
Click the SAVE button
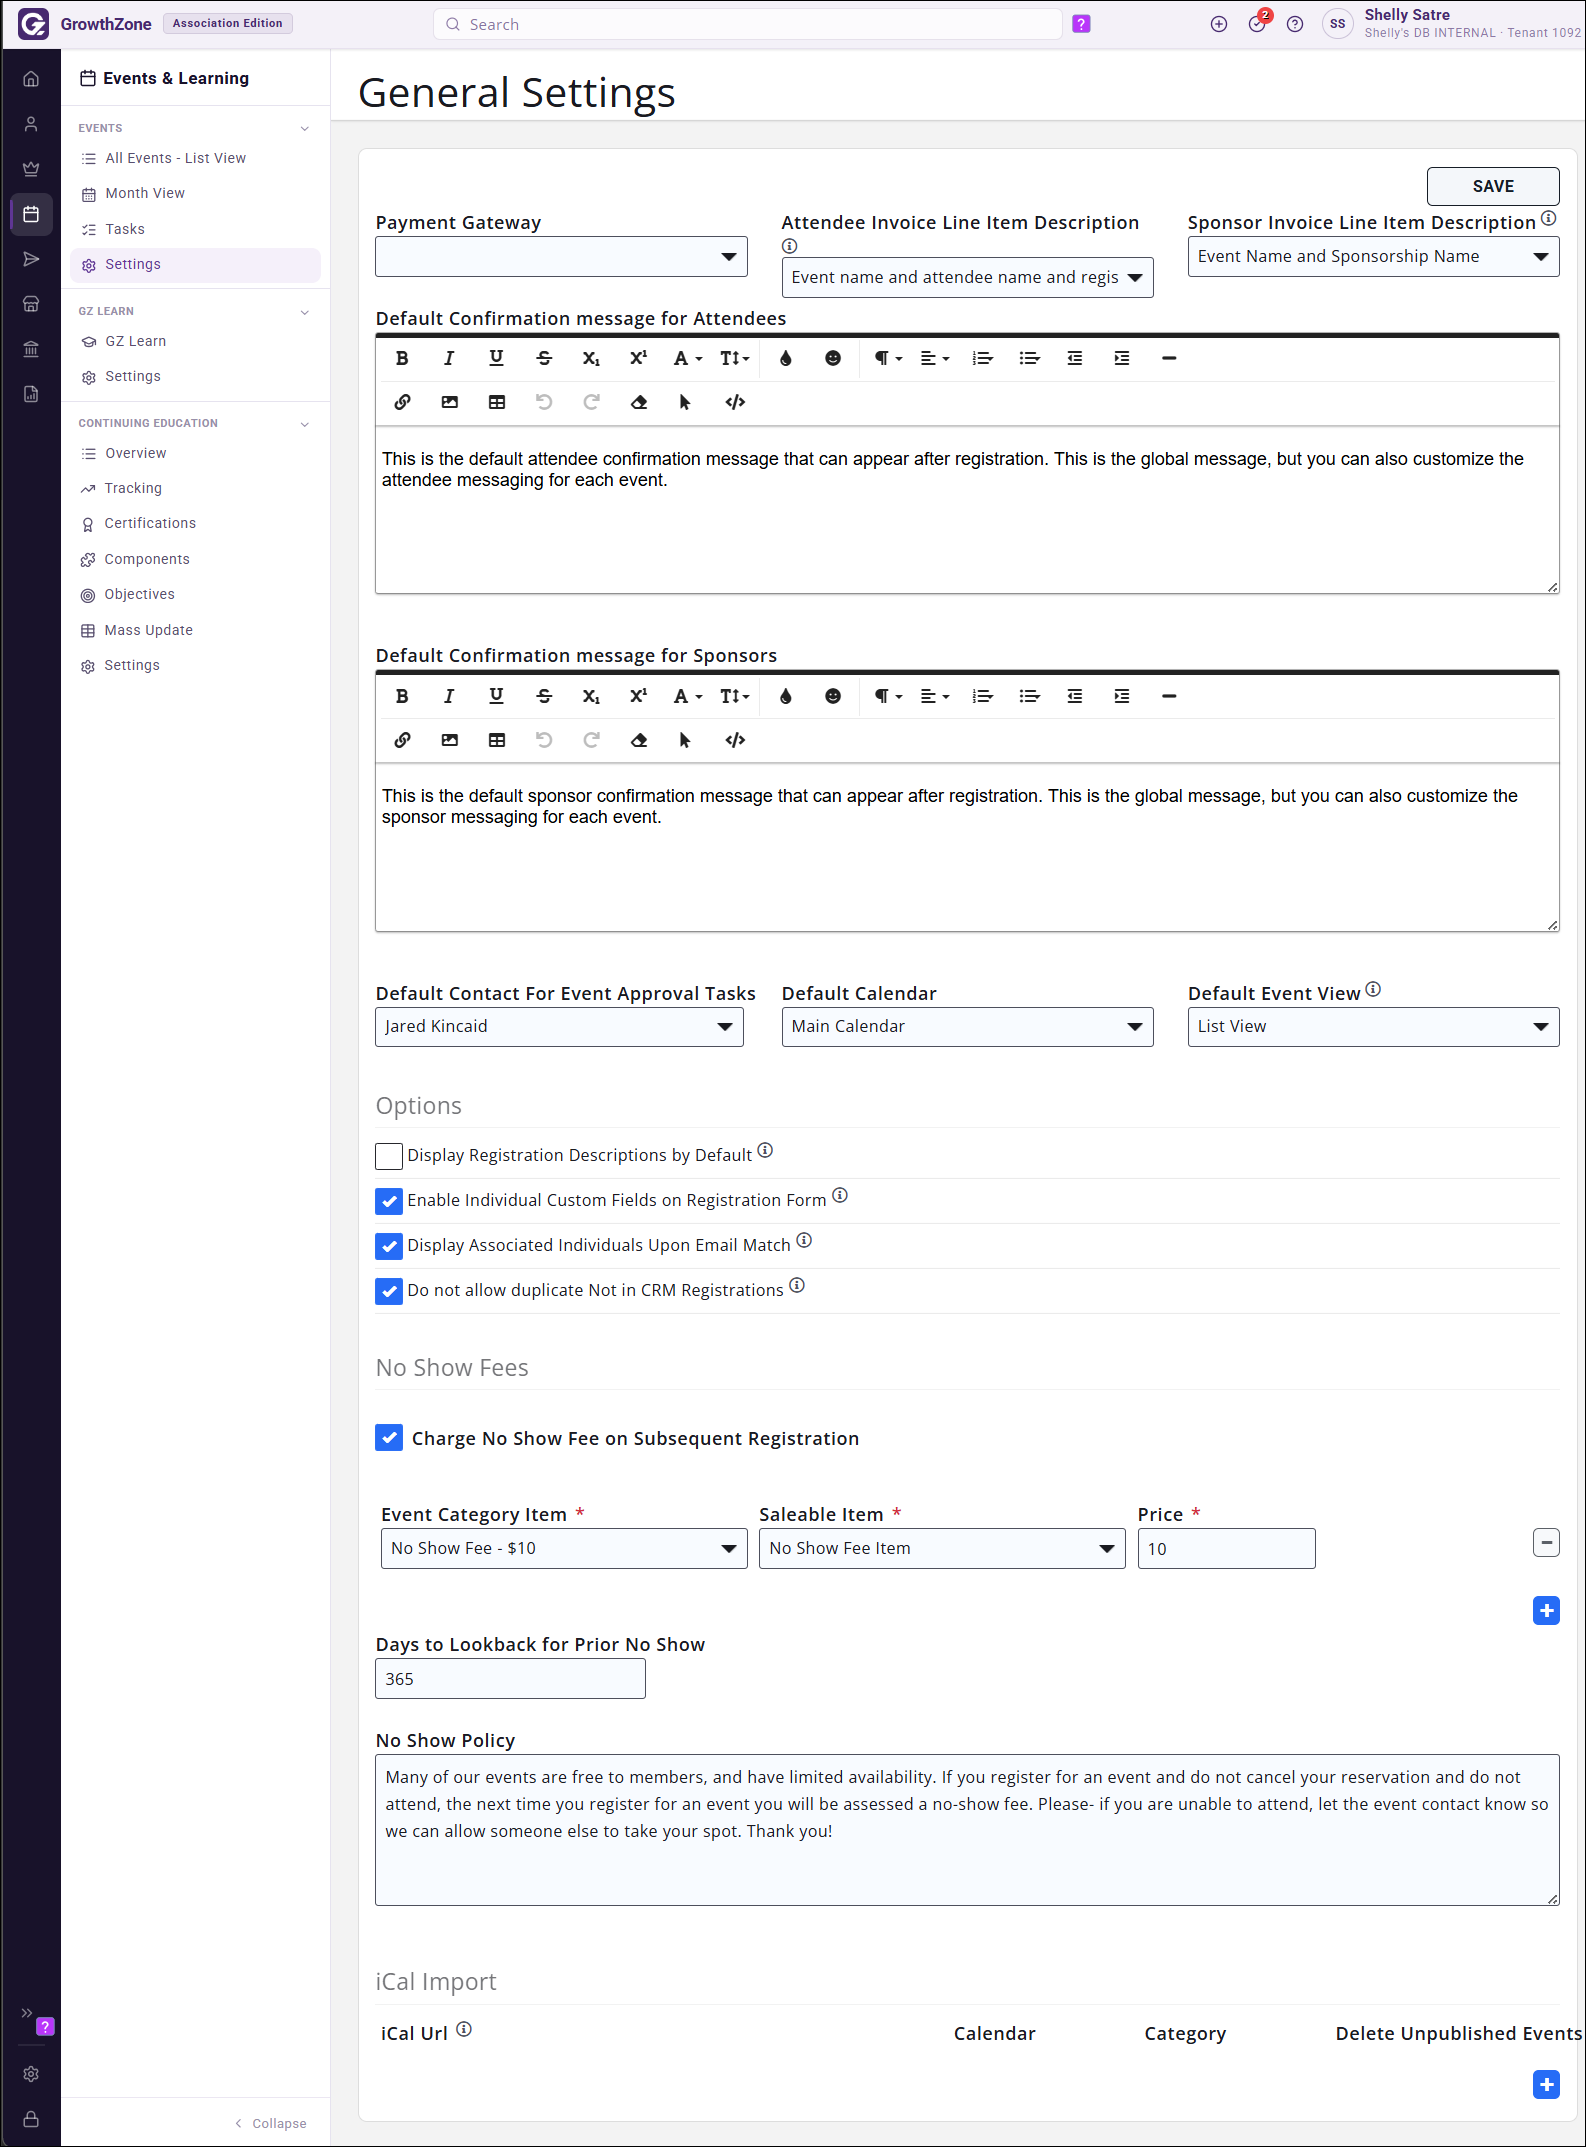(1493, 186)
